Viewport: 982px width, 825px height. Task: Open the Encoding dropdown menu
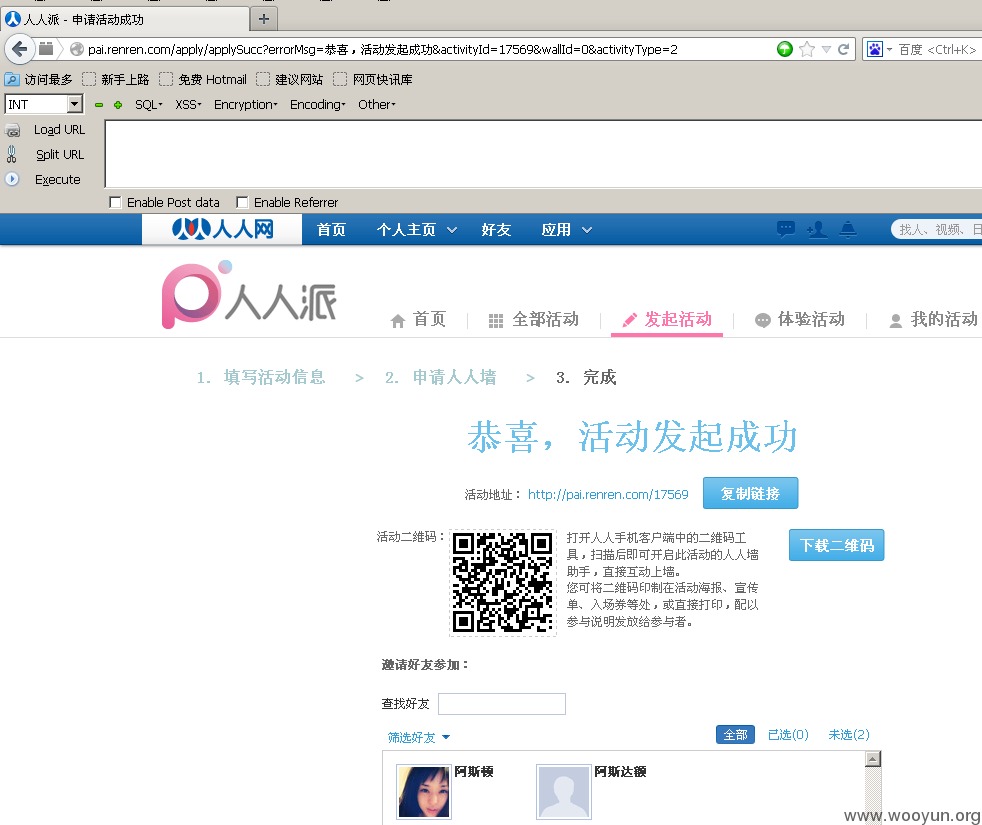pos(318,105)
